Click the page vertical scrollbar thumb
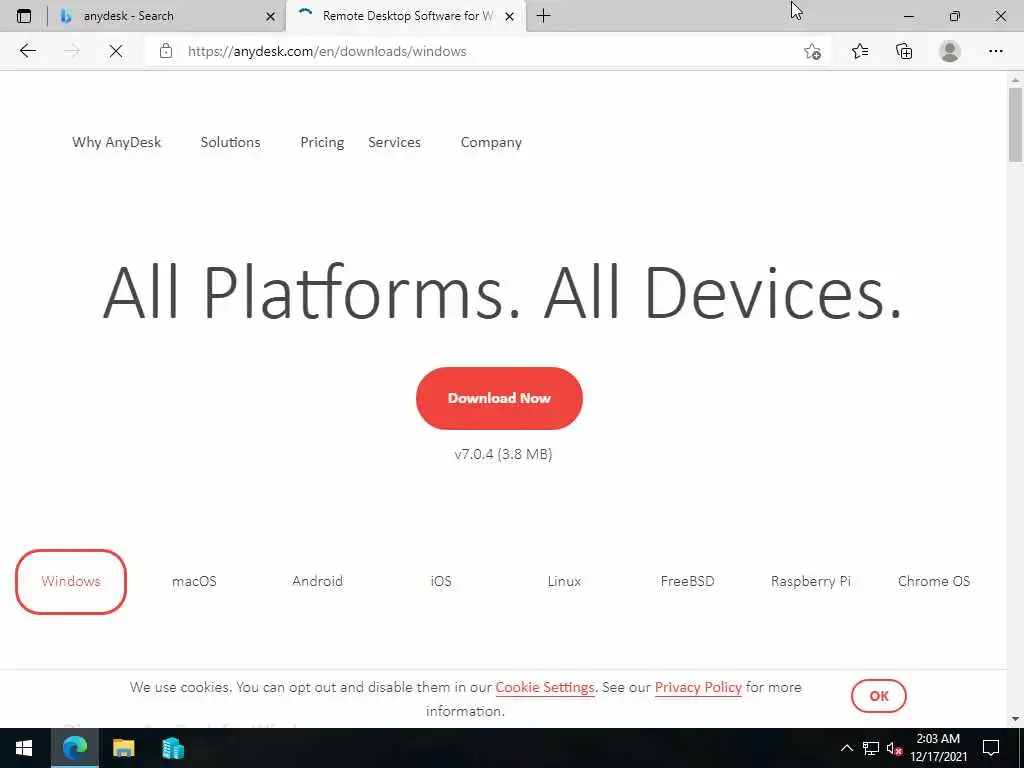Screen dimensions: 1024x768 click(x=1015, y=124)
